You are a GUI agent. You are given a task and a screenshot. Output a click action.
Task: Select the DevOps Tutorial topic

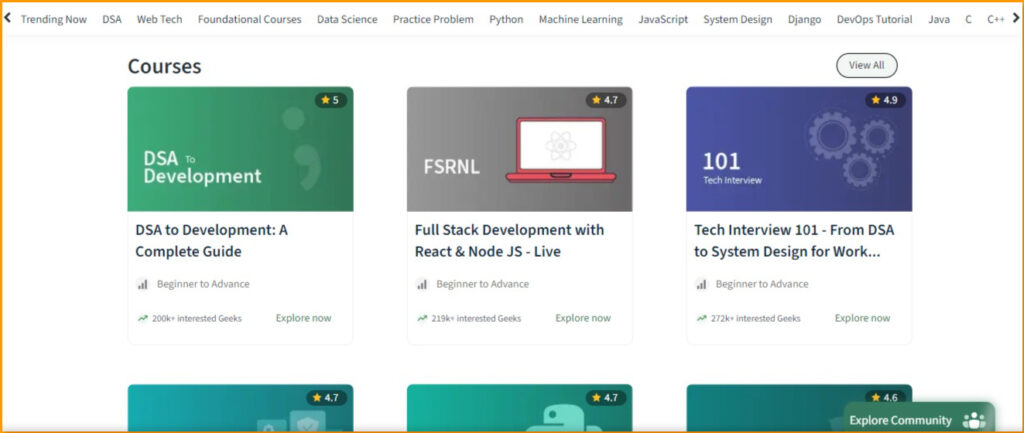(874, 19)
